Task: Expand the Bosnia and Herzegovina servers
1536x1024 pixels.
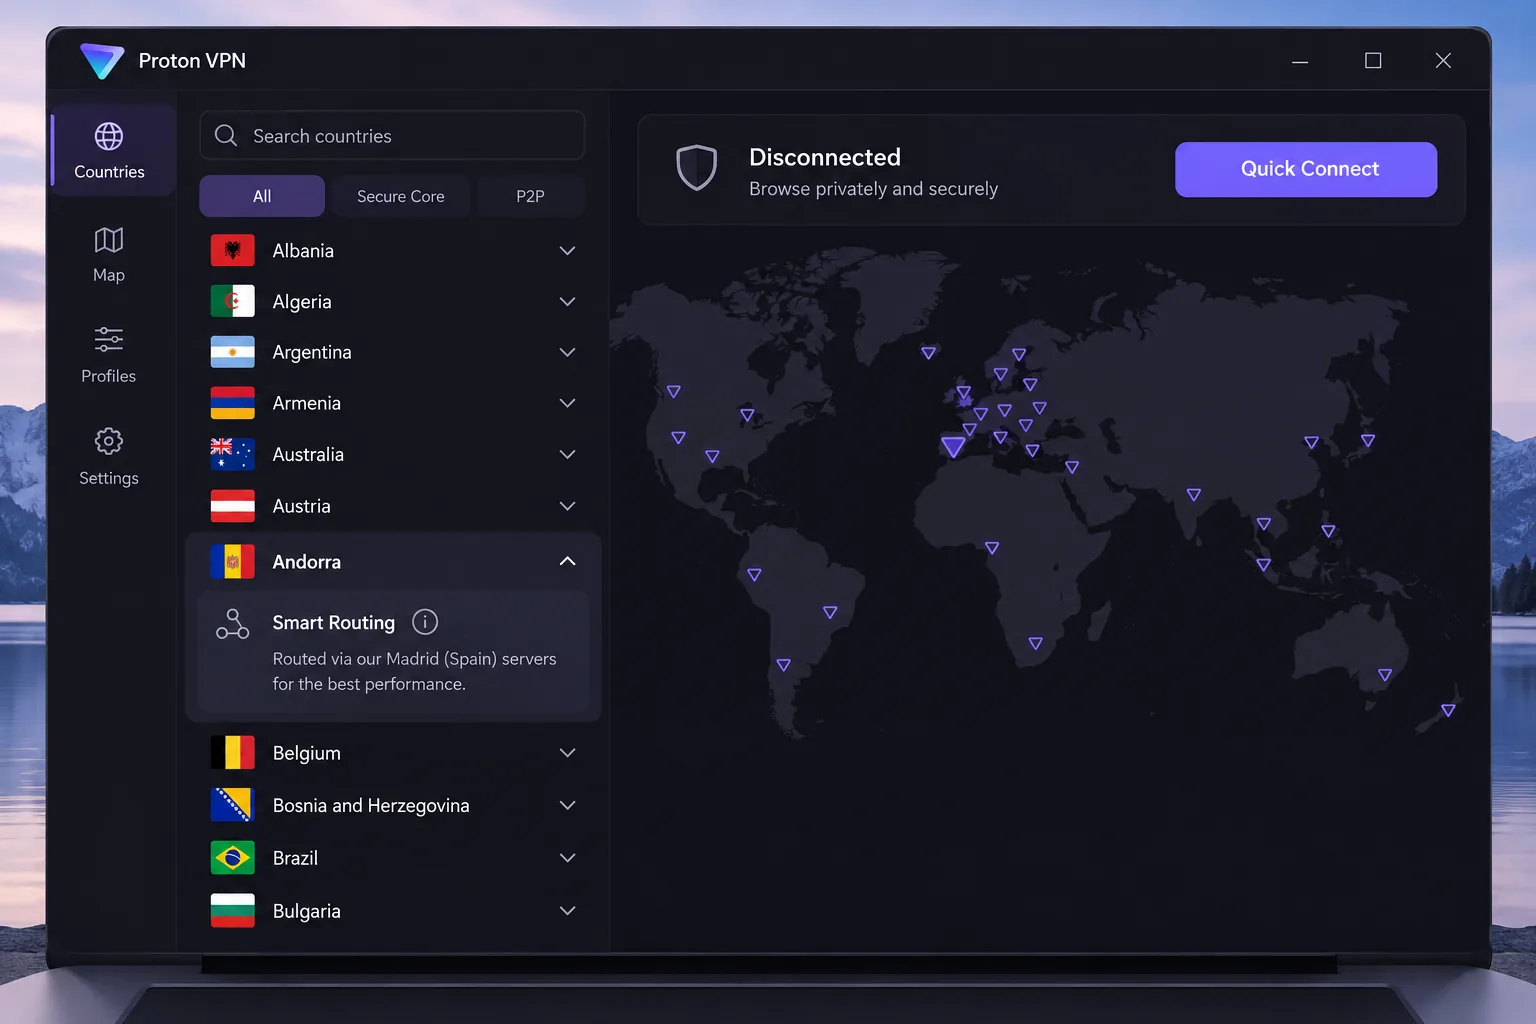Action: click(x=567, y=805)
